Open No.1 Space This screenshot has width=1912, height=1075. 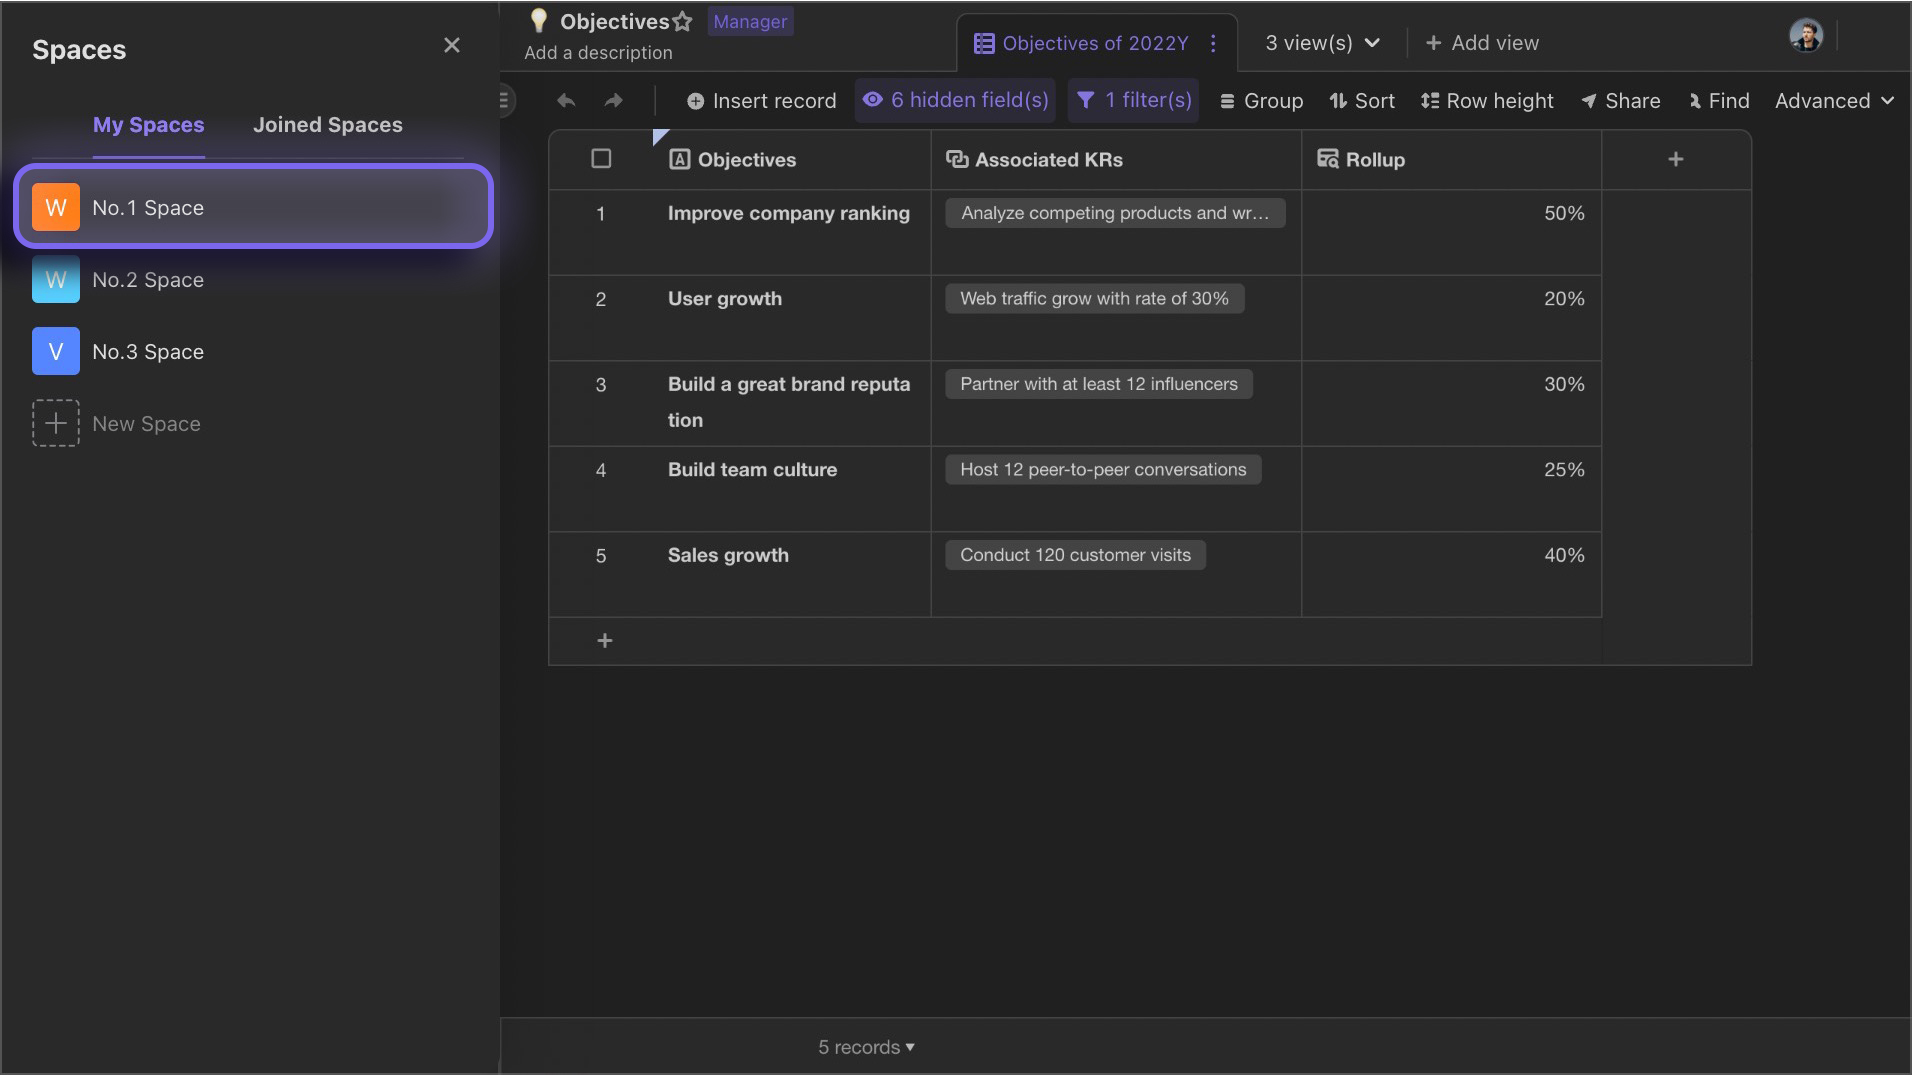253,207
